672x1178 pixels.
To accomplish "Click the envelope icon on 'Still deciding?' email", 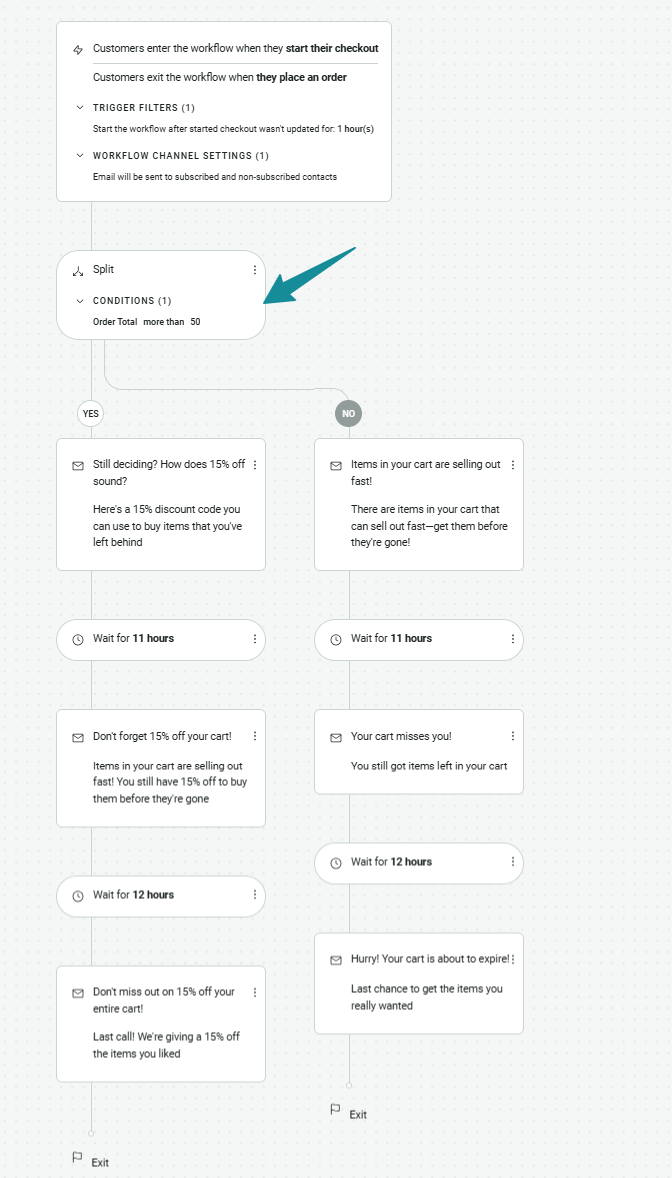I will tap(78, 465).
